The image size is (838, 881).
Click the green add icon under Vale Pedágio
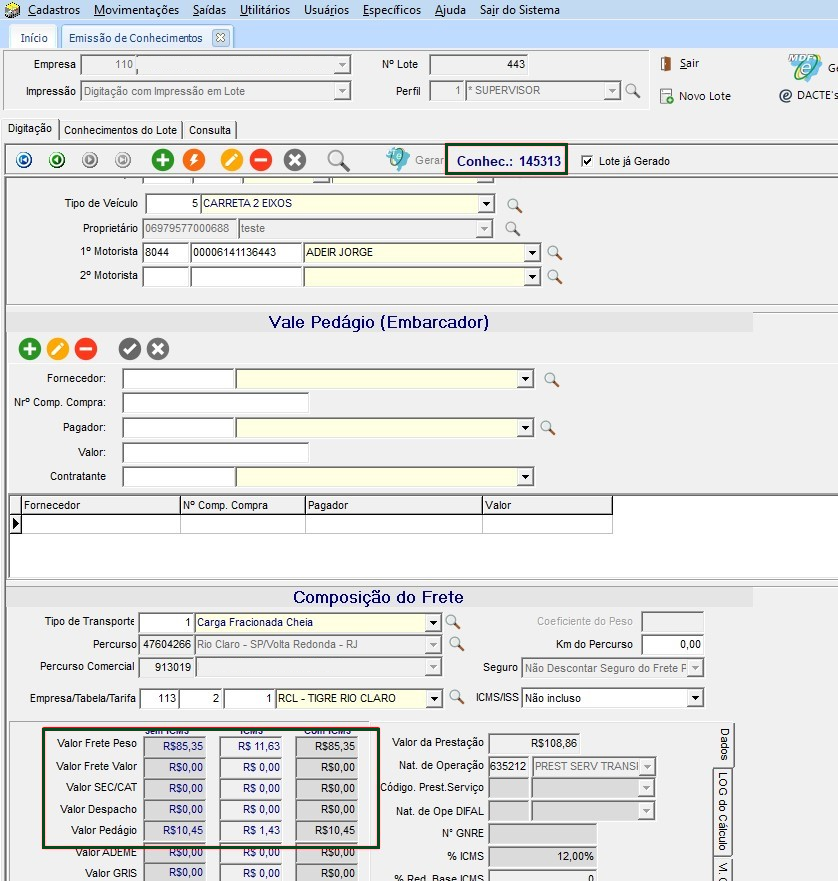point(29,349)
